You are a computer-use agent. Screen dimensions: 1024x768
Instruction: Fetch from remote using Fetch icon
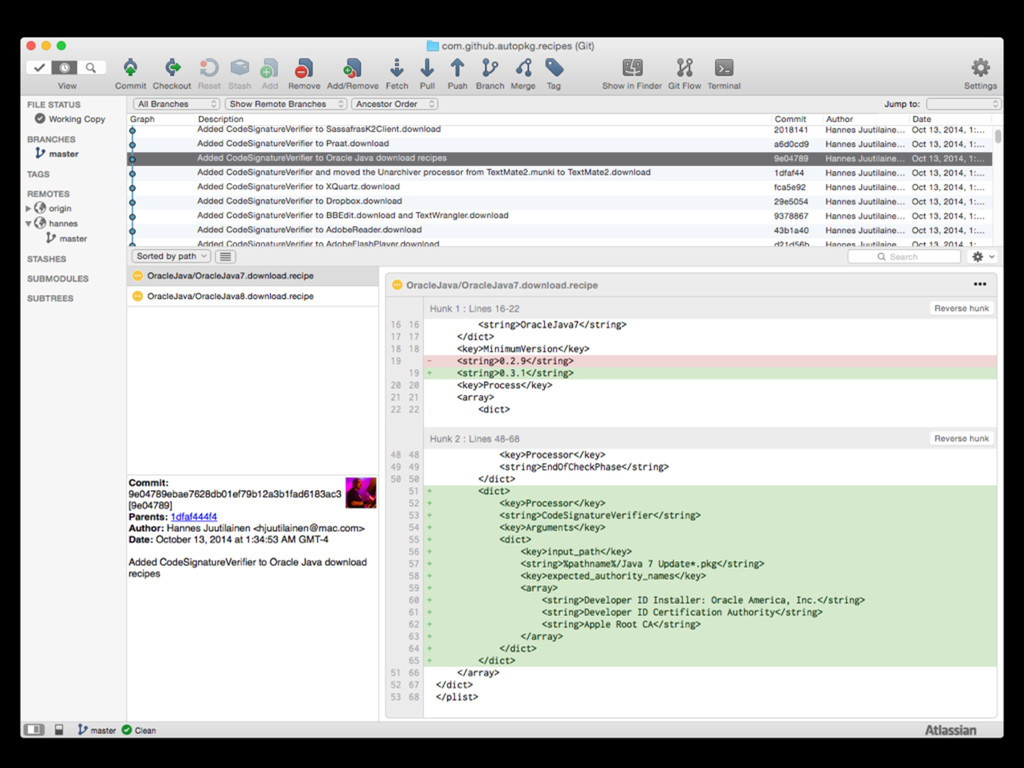coord(397,69)
